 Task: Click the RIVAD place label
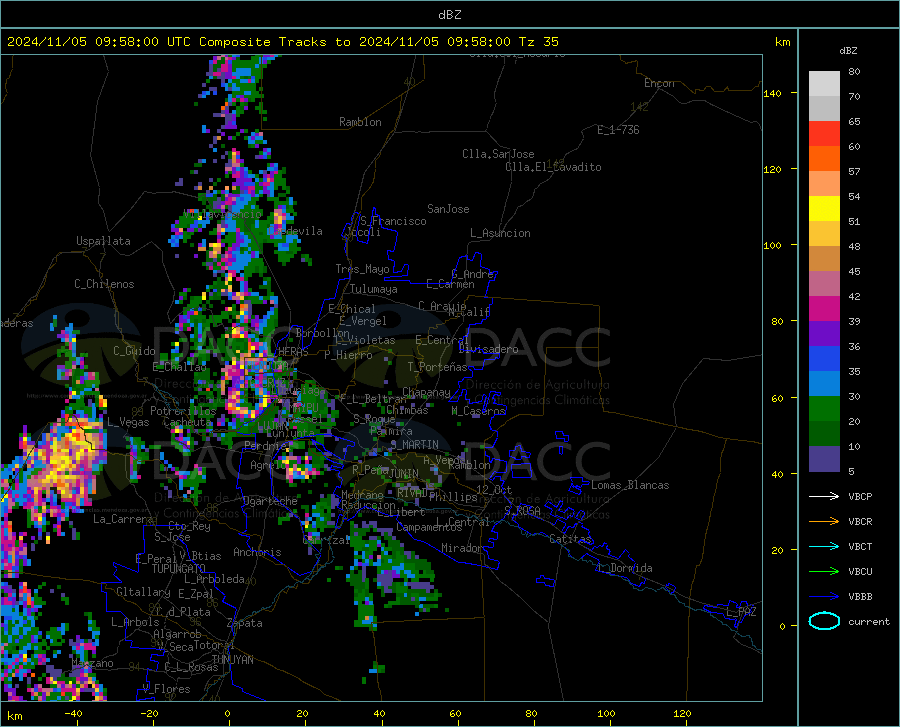tap(412, 493)
